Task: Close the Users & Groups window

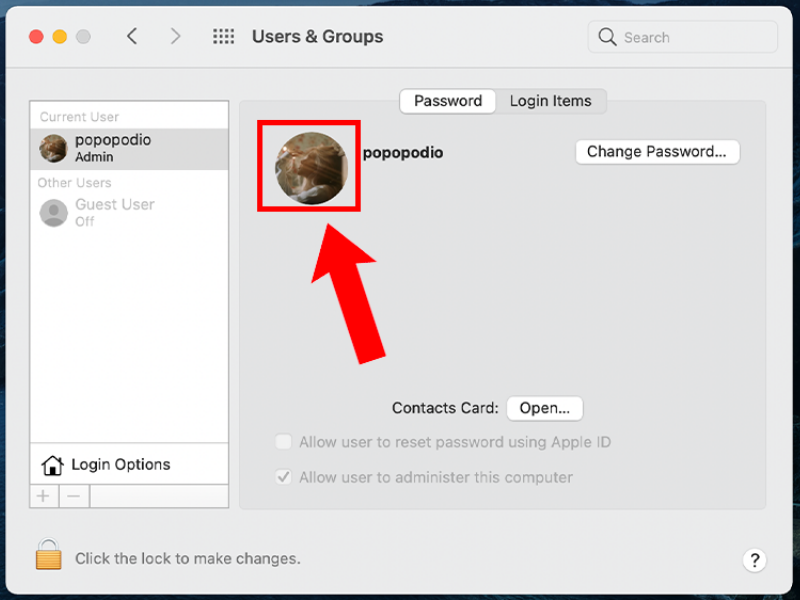Action: click(36, 37)
